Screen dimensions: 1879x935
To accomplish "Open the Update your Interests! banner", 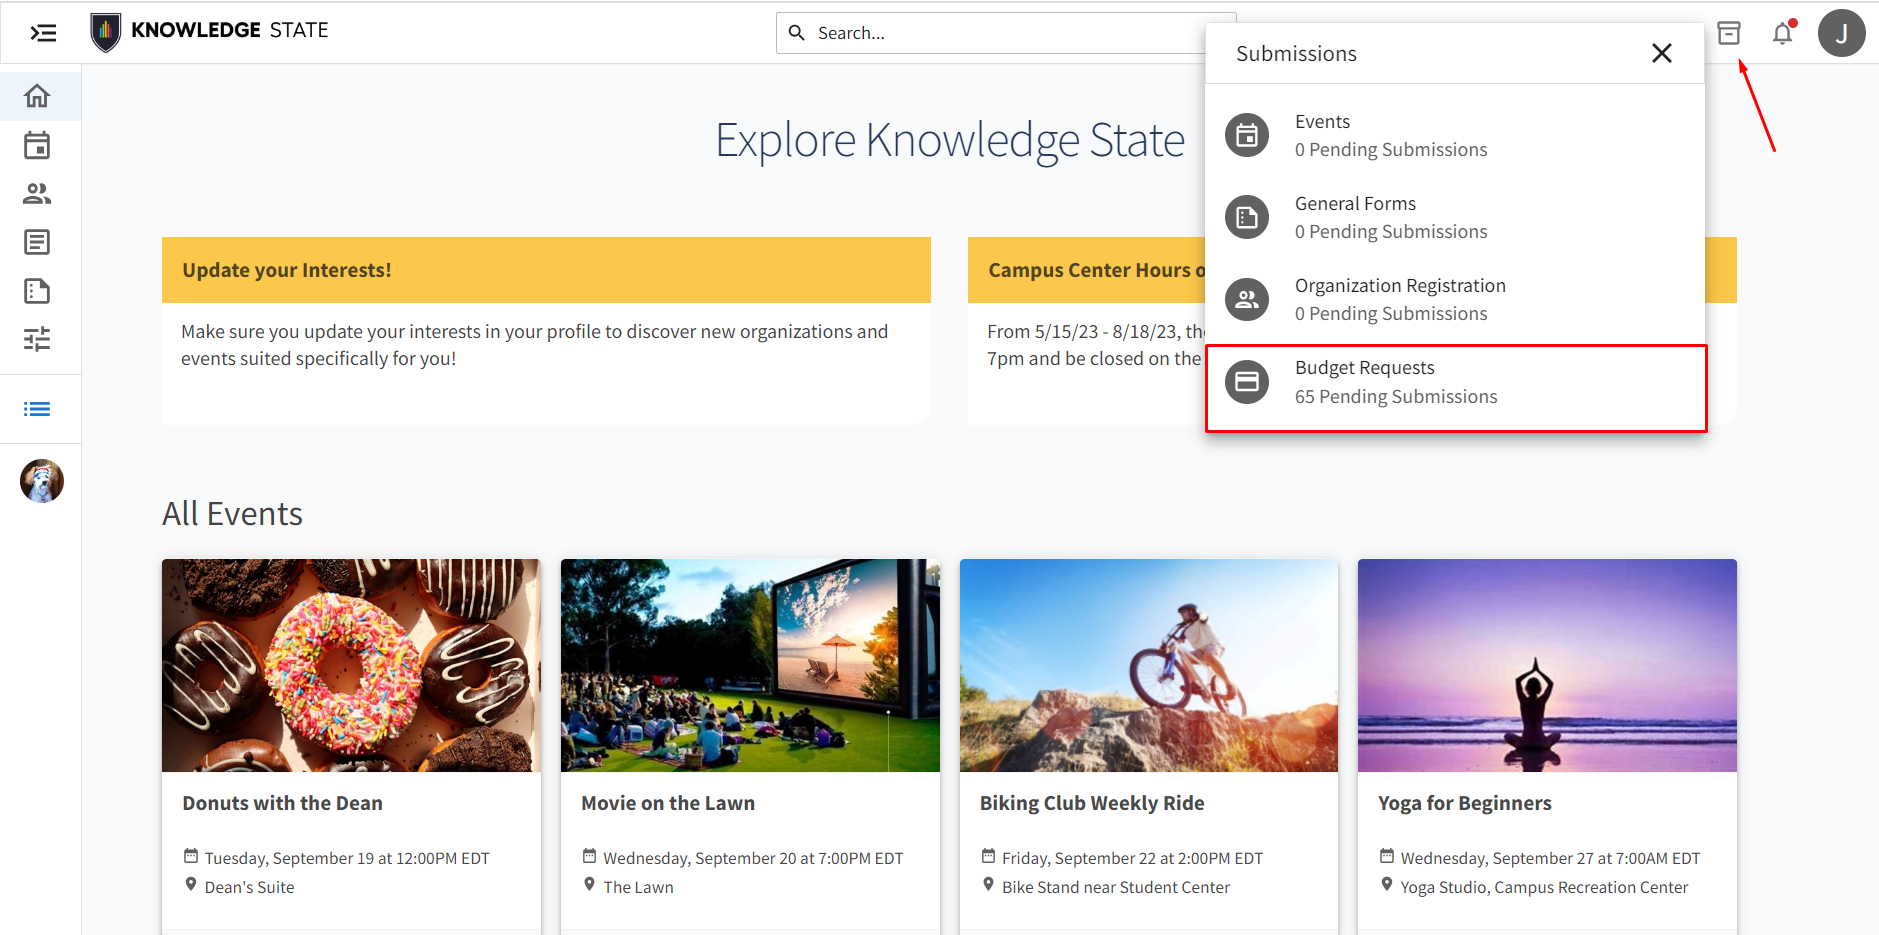I will 546,270.
